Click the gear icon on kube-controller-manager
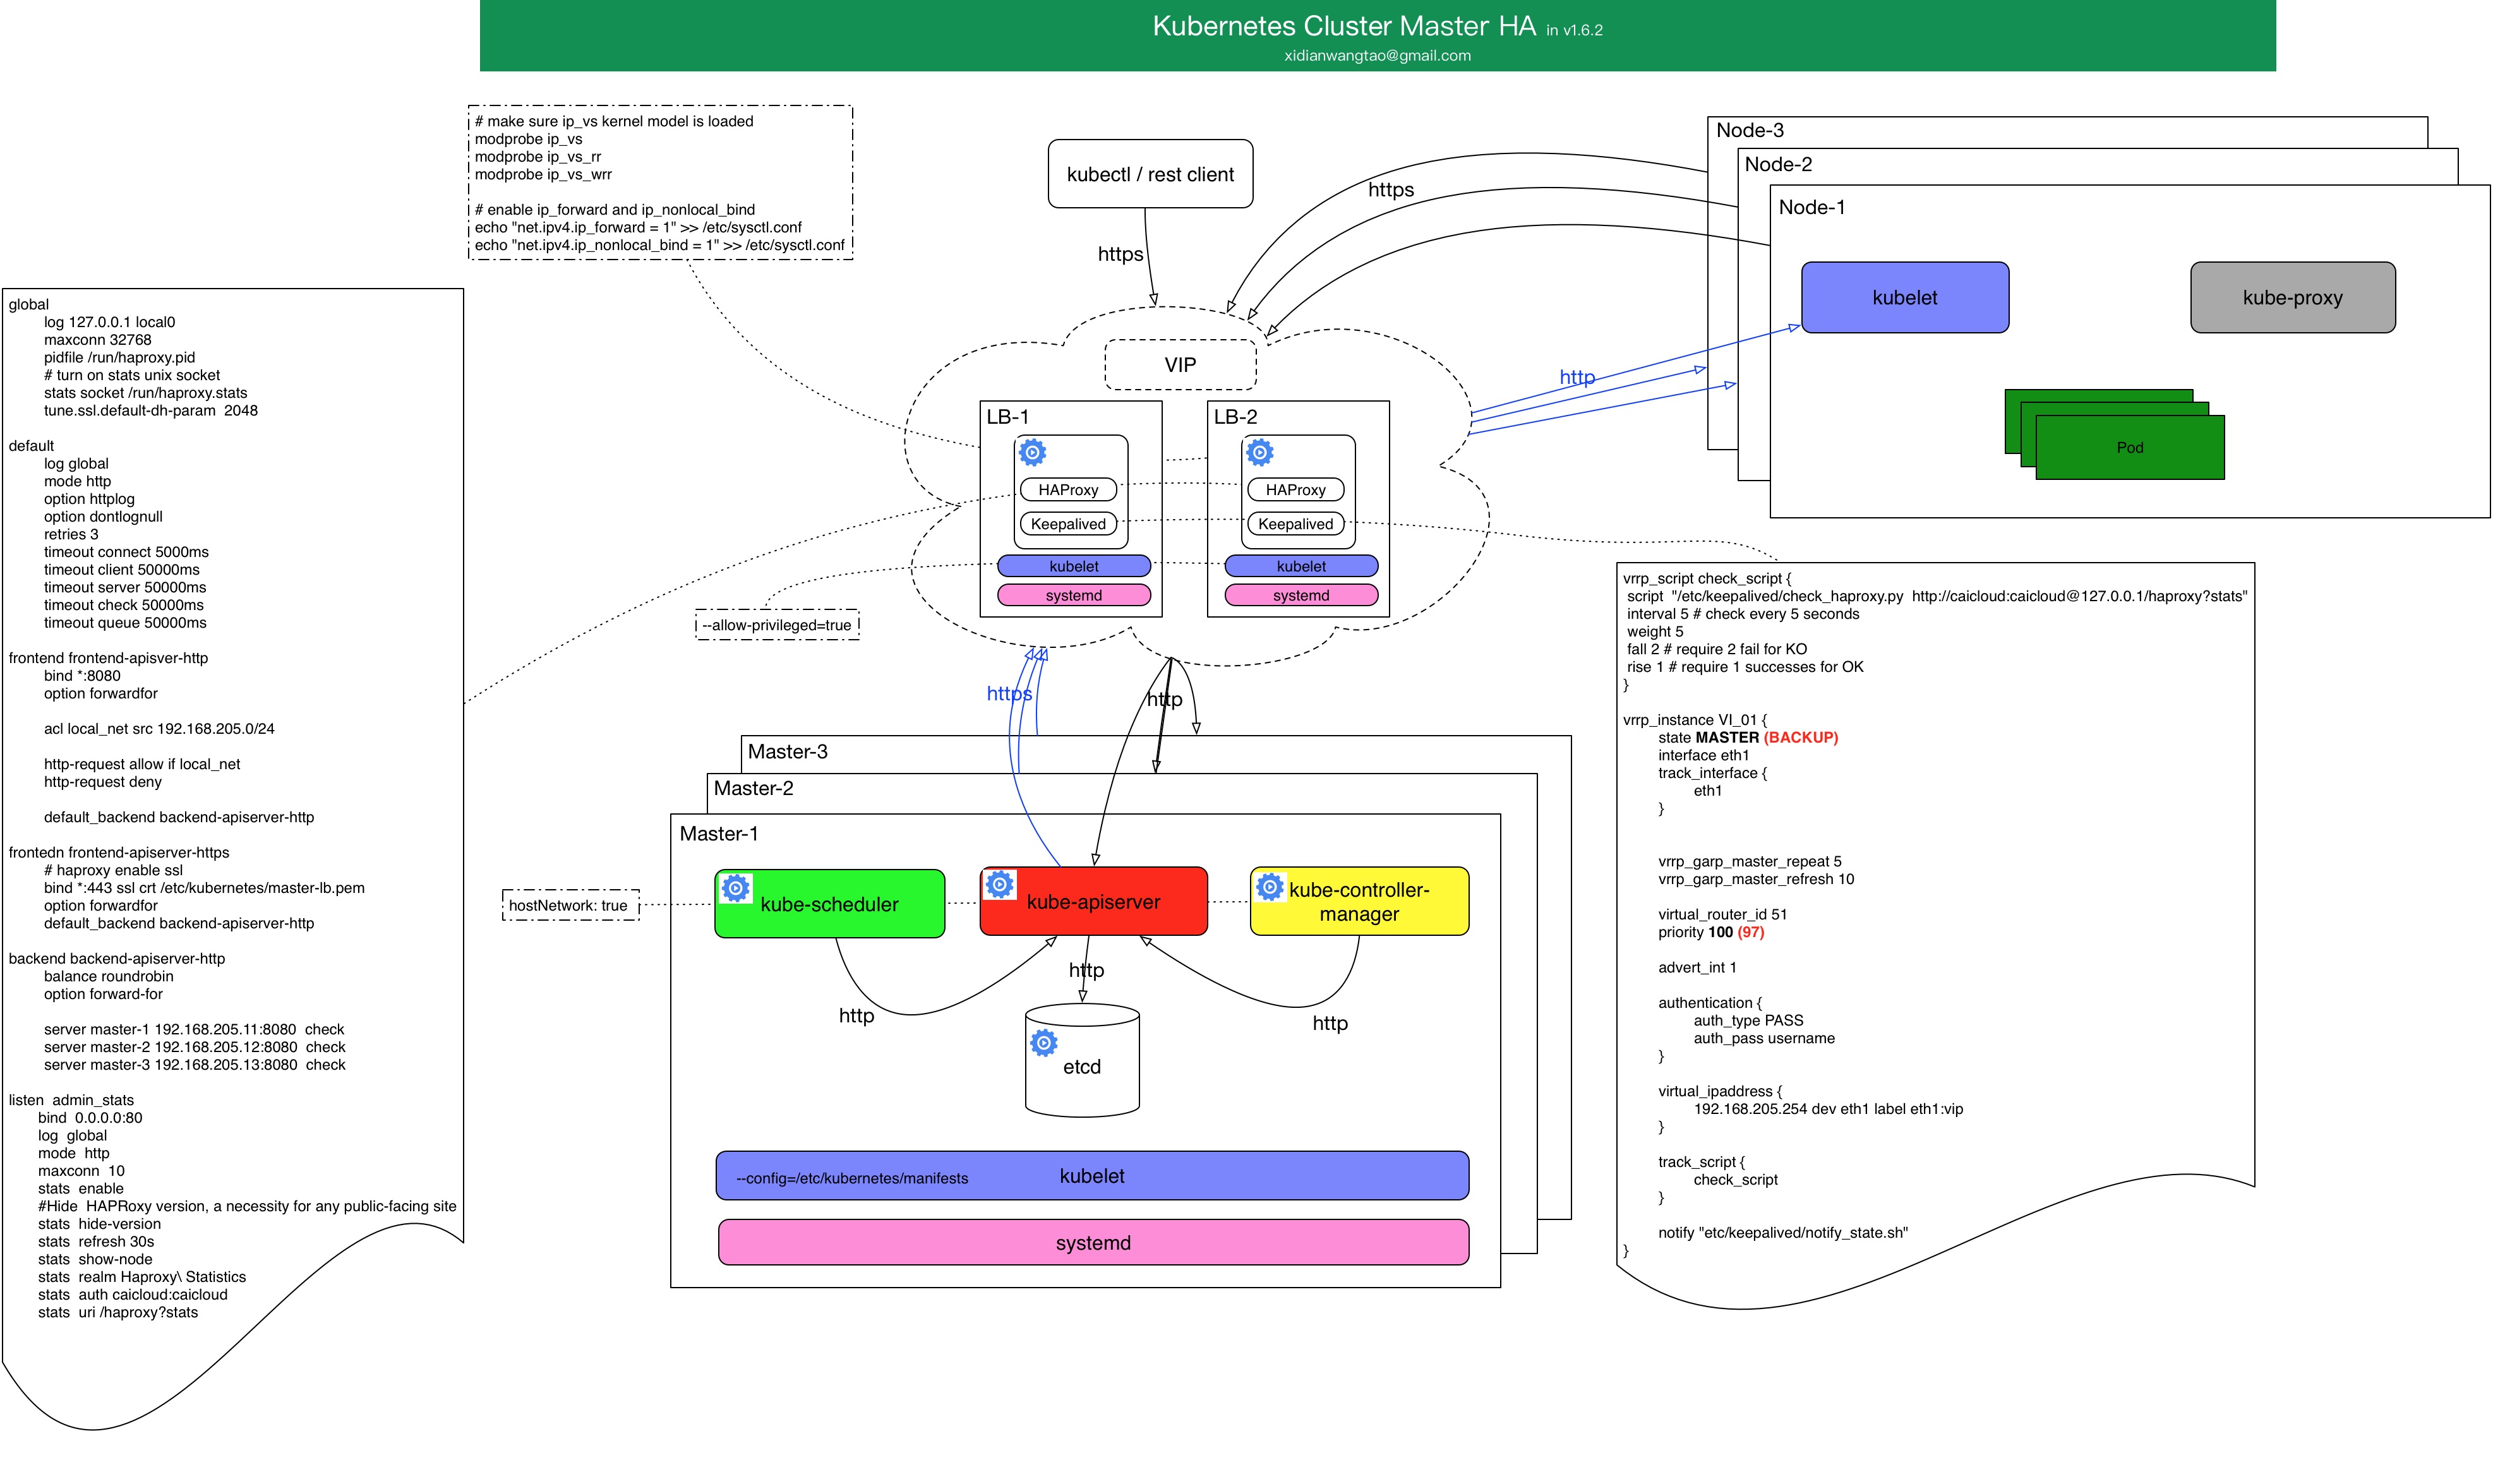Viewport: 2493px width, 1484px height. (1269, 886)
